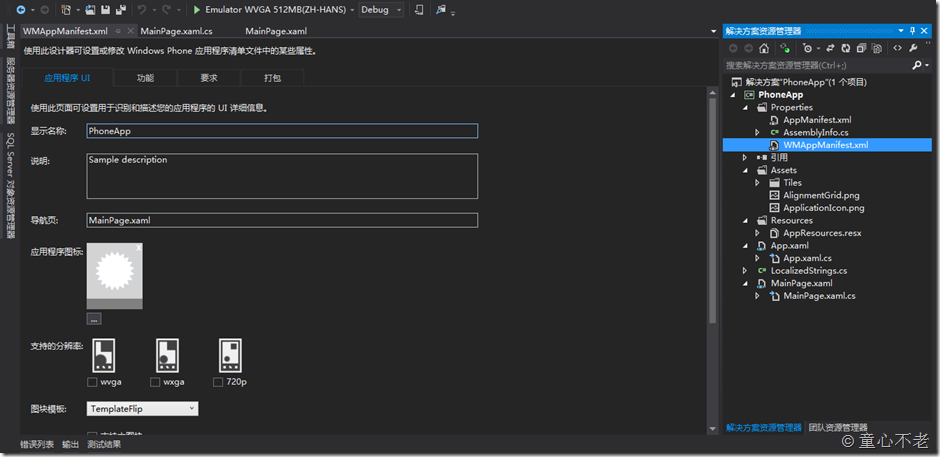
Task: Click Sync with Active Document icon in Solution Explorer
Action: point(831,49)
